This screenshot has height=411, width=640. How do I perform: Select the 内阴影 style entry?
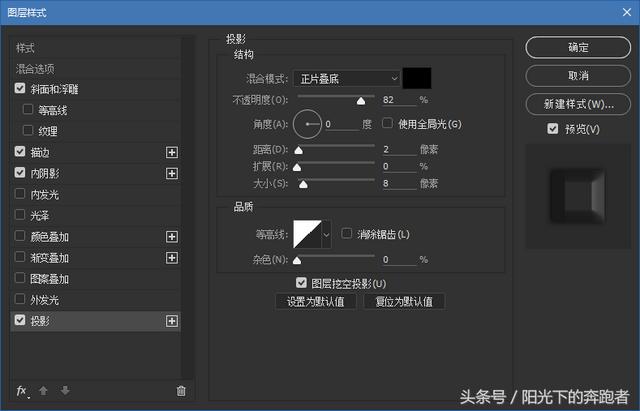[x=45, y=173]
